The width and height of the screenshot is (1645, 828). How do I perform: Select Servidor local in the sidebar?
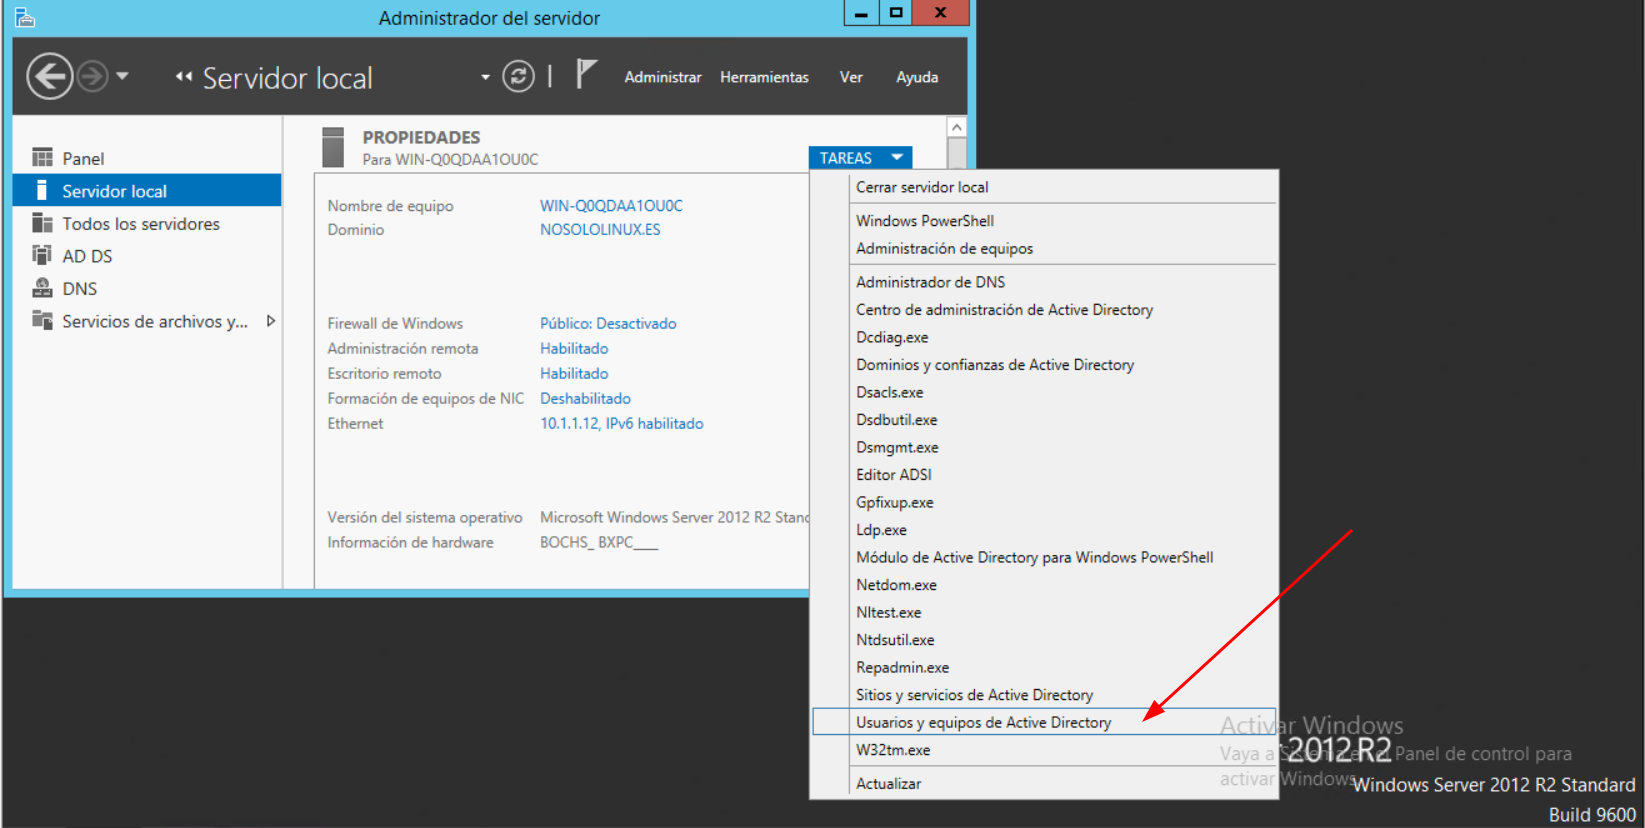coord(114,191)
